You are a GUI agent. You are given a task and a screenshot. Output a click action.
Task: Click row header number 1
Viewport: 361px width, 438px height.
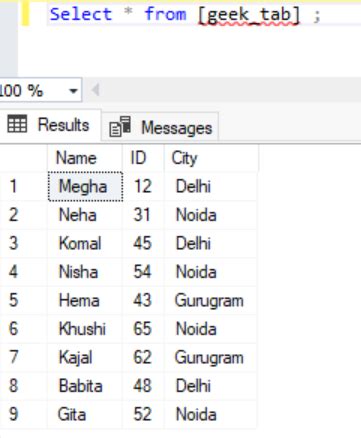click(23, 186)
